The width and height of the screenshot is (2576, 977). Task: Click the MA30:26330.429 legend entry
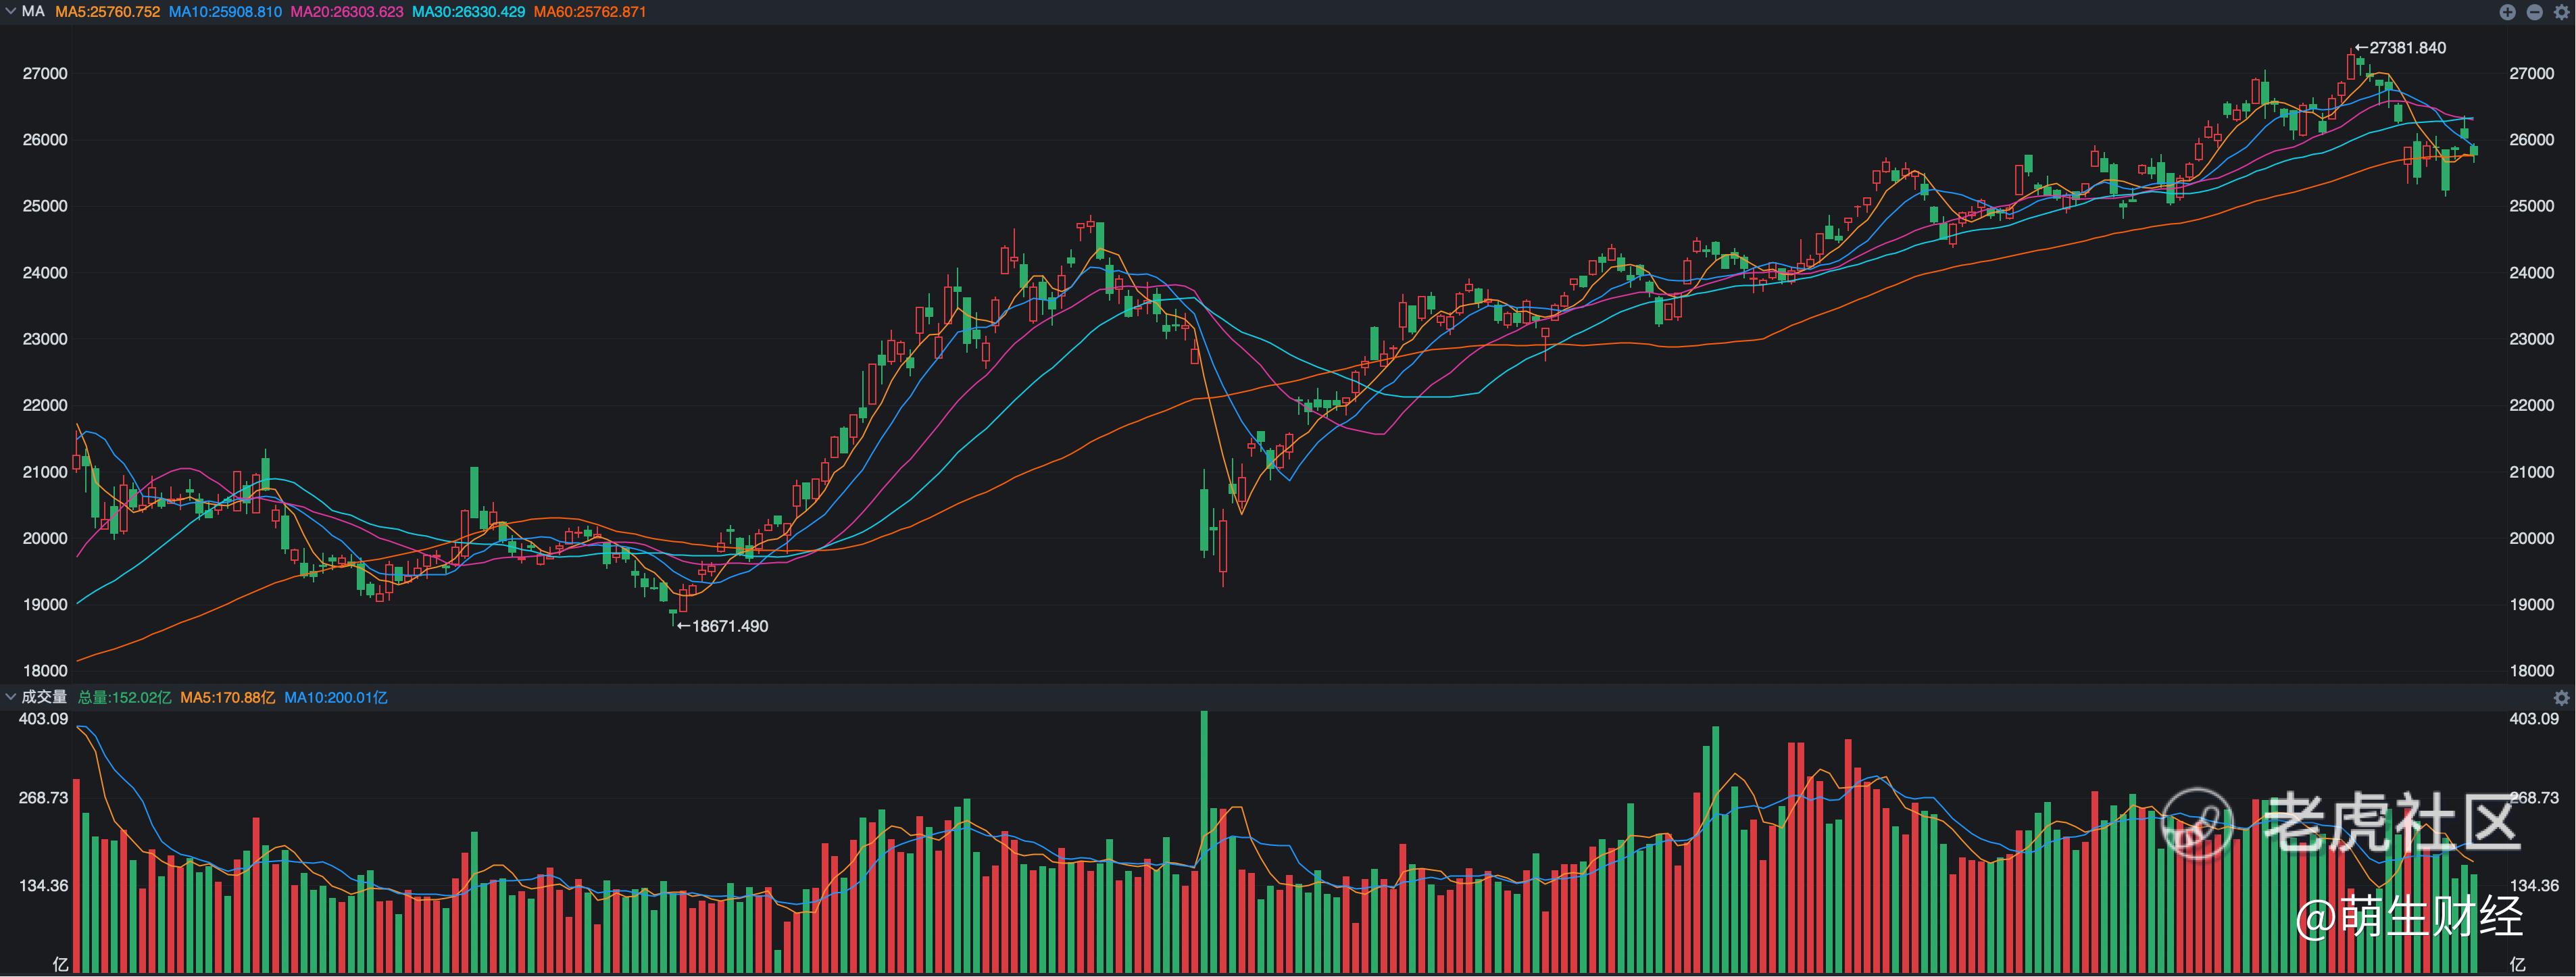[468, 12]
